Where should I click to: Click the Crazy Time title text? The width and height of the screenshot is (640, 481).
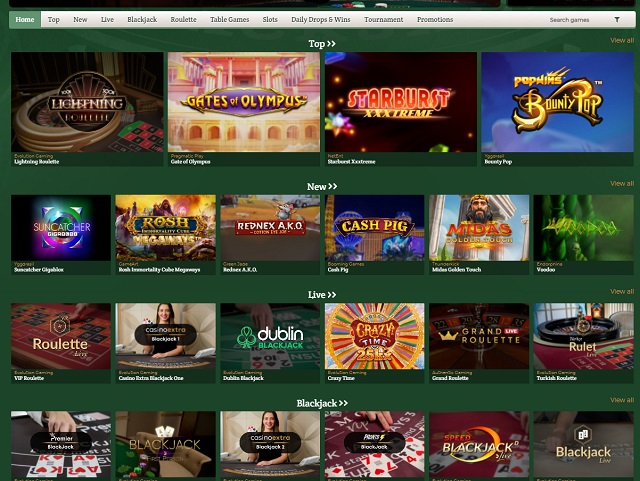click(341, 379)
